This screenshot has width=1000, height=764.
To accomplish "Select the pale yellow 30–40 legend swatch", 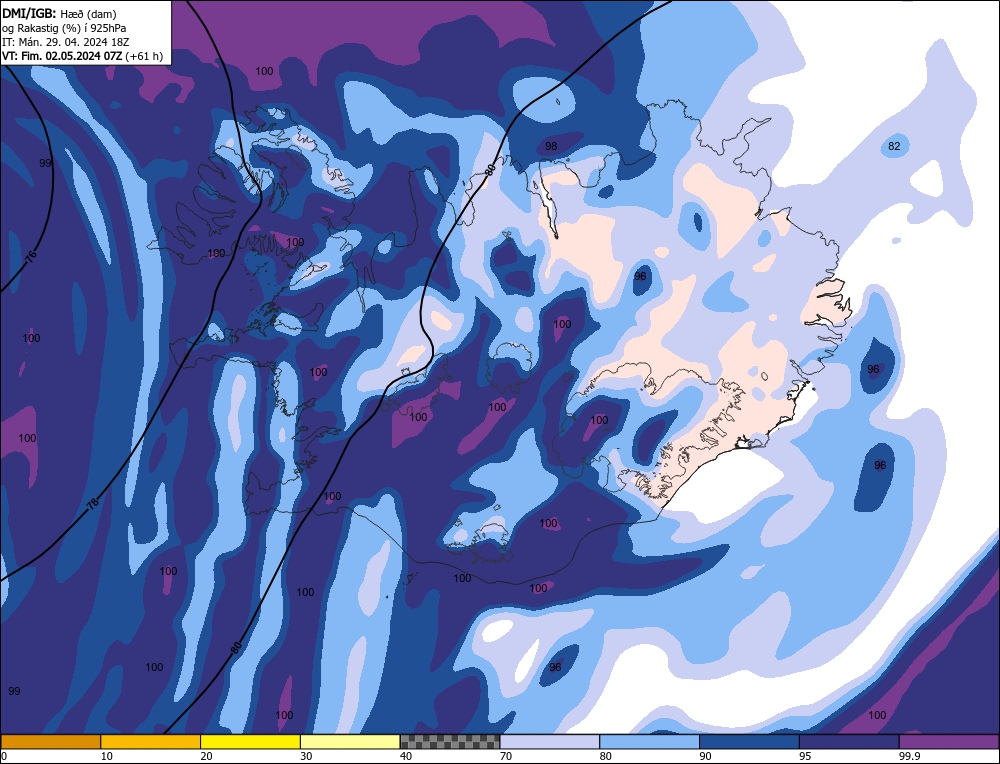I will [350, 741].
